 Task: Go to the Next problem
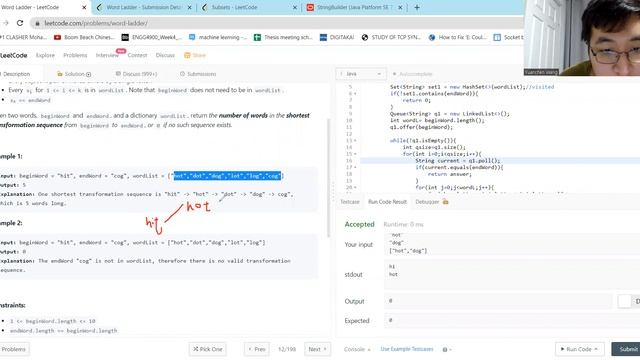coord(317,349)
